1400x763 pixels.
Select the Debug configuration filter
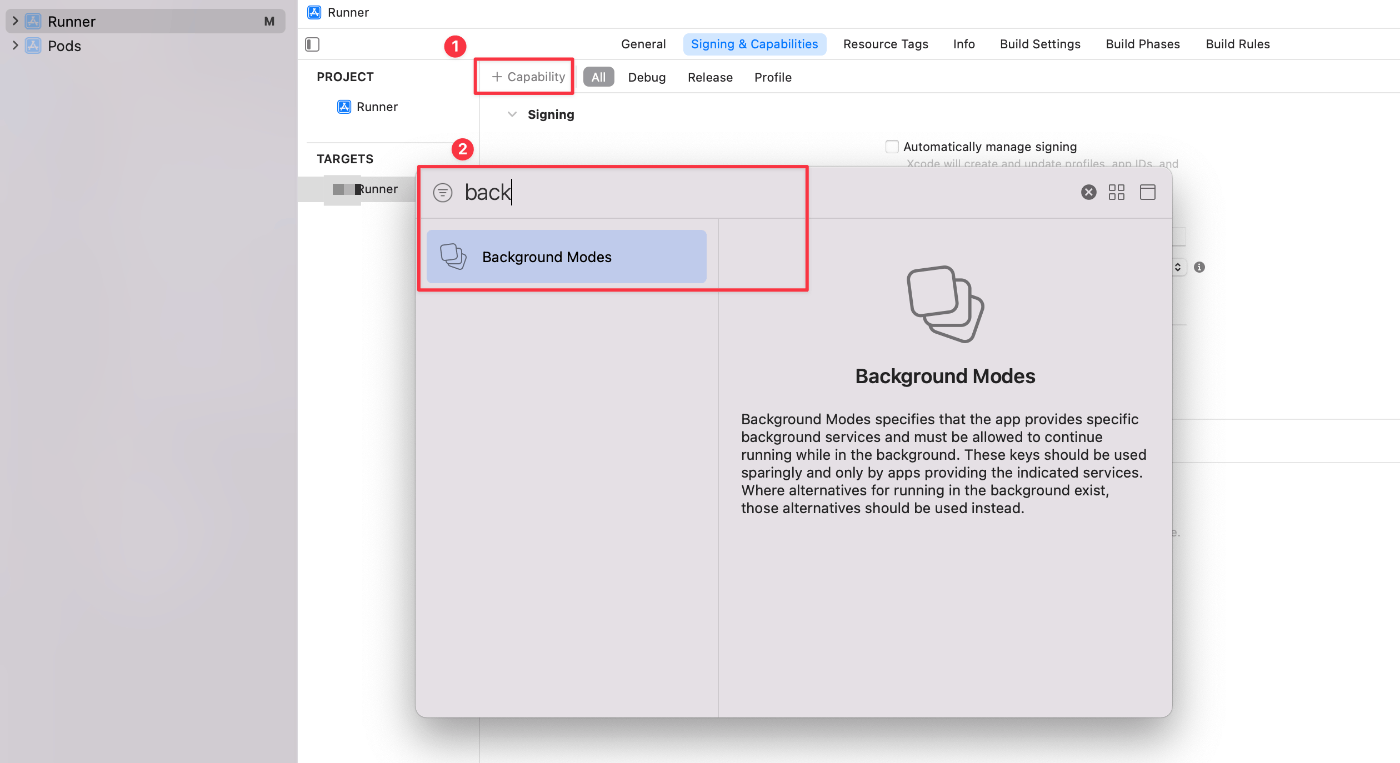coord(647,77)
